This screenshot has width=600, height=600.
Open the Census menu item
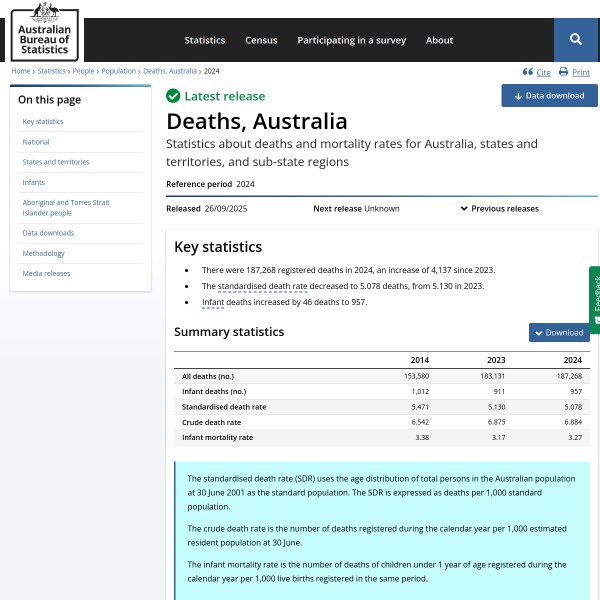261,40
